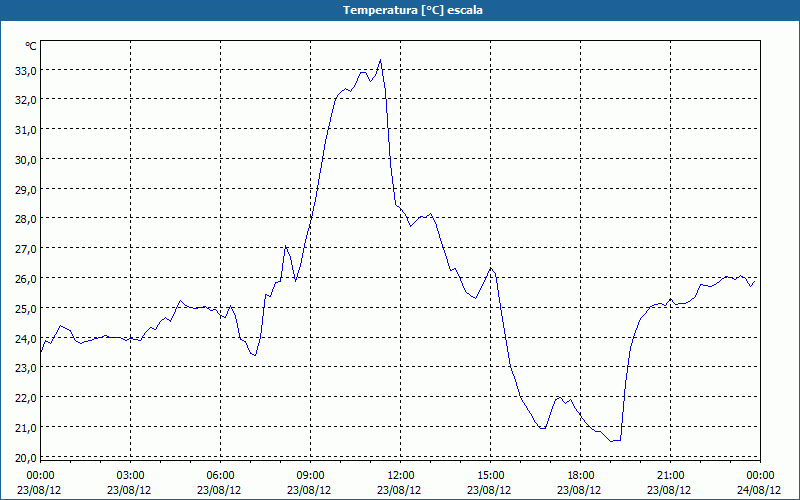Image resolution: width=800 pixels, height=500 pixels.
Task: Click the 09:00 time label
Action: 311,476
